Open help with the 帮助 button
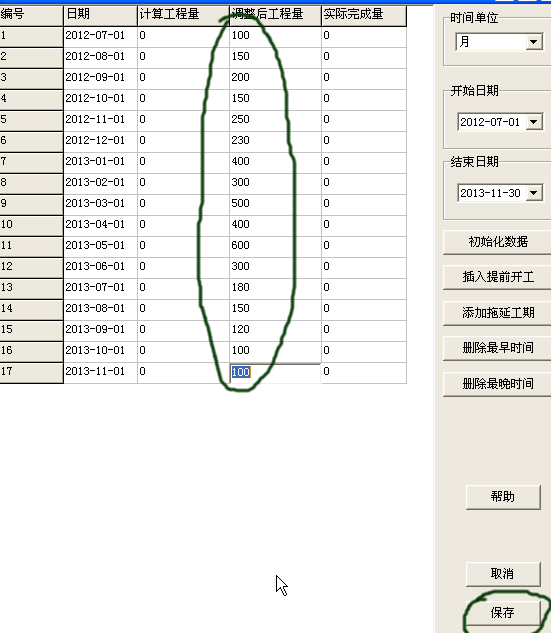Viewport: 551px width, 633px height. tap(503, 497)
